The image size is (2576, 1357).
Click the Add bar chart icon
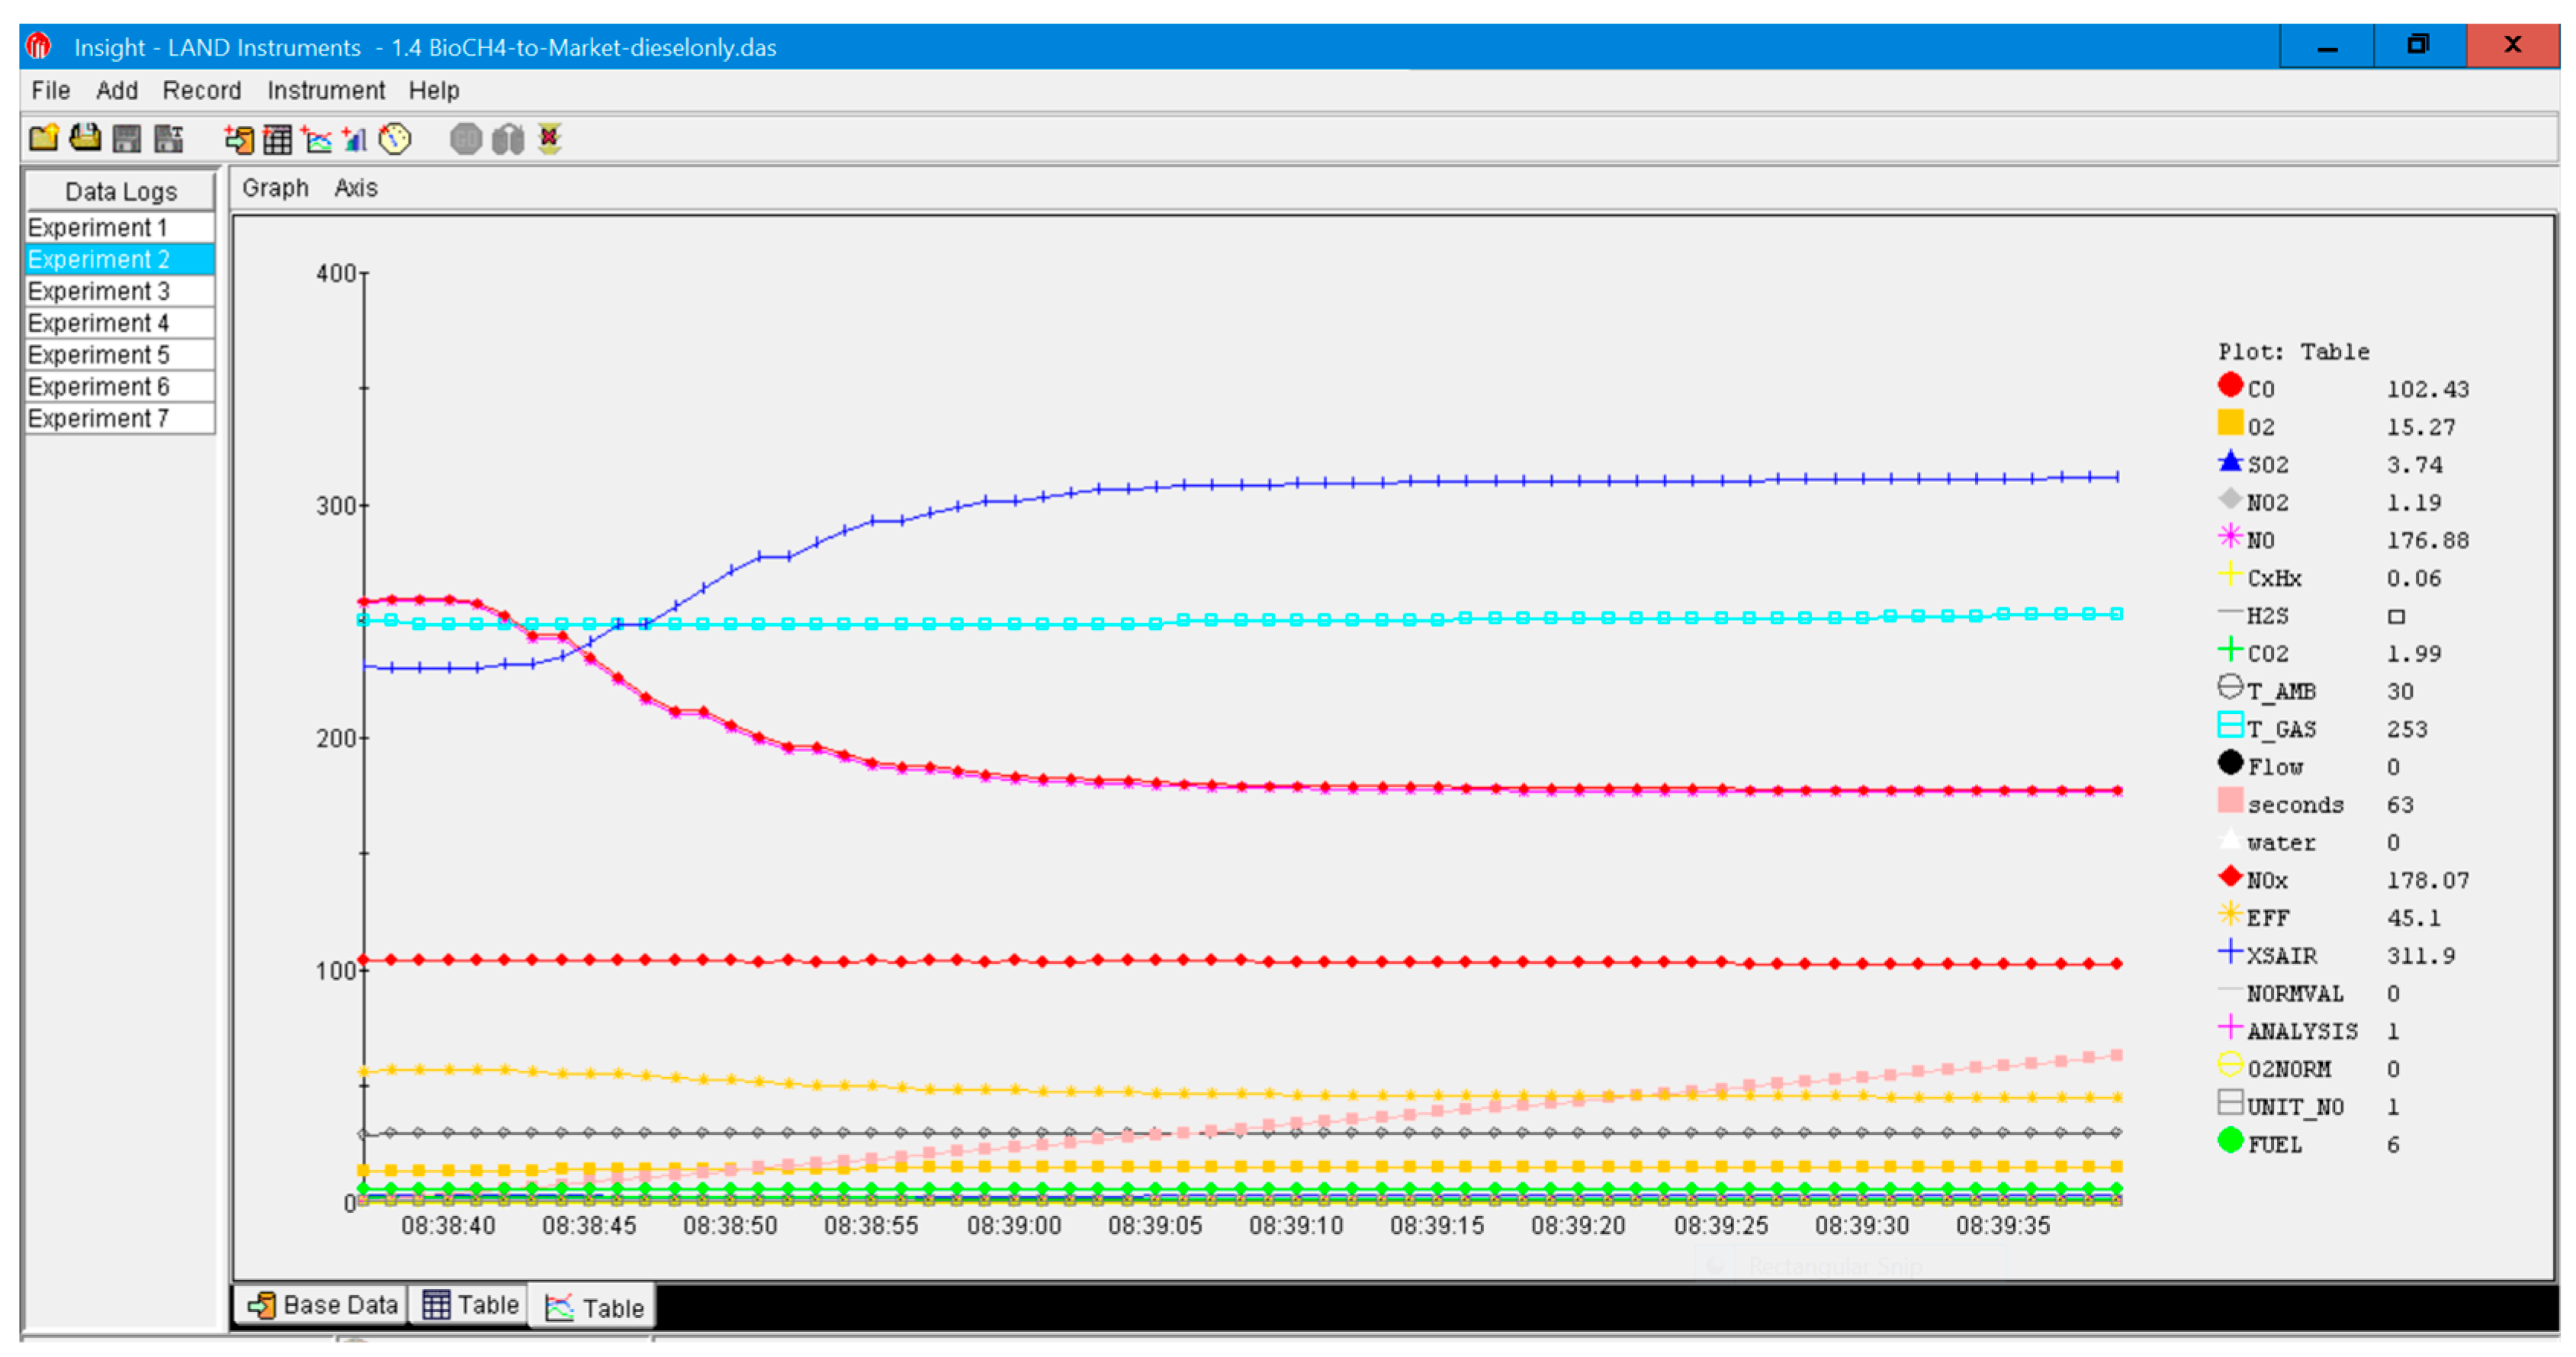[354, 139]
